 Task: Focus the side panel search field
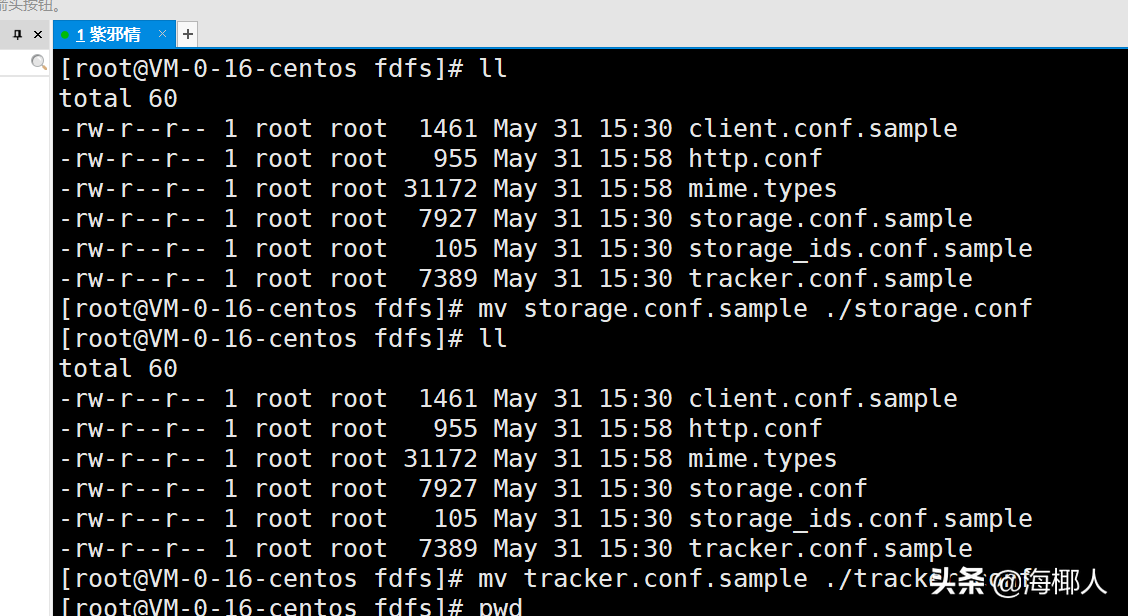point(15,63)
